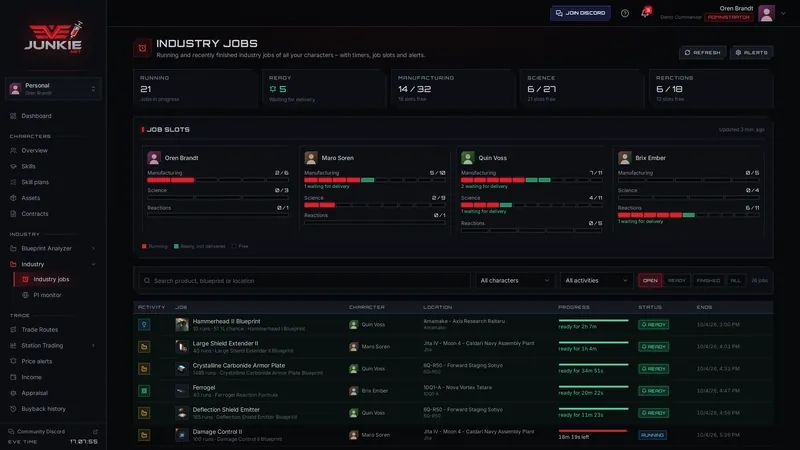
Task: Click the Ferrogel reaction activity icon
Action: coord(144,391)
